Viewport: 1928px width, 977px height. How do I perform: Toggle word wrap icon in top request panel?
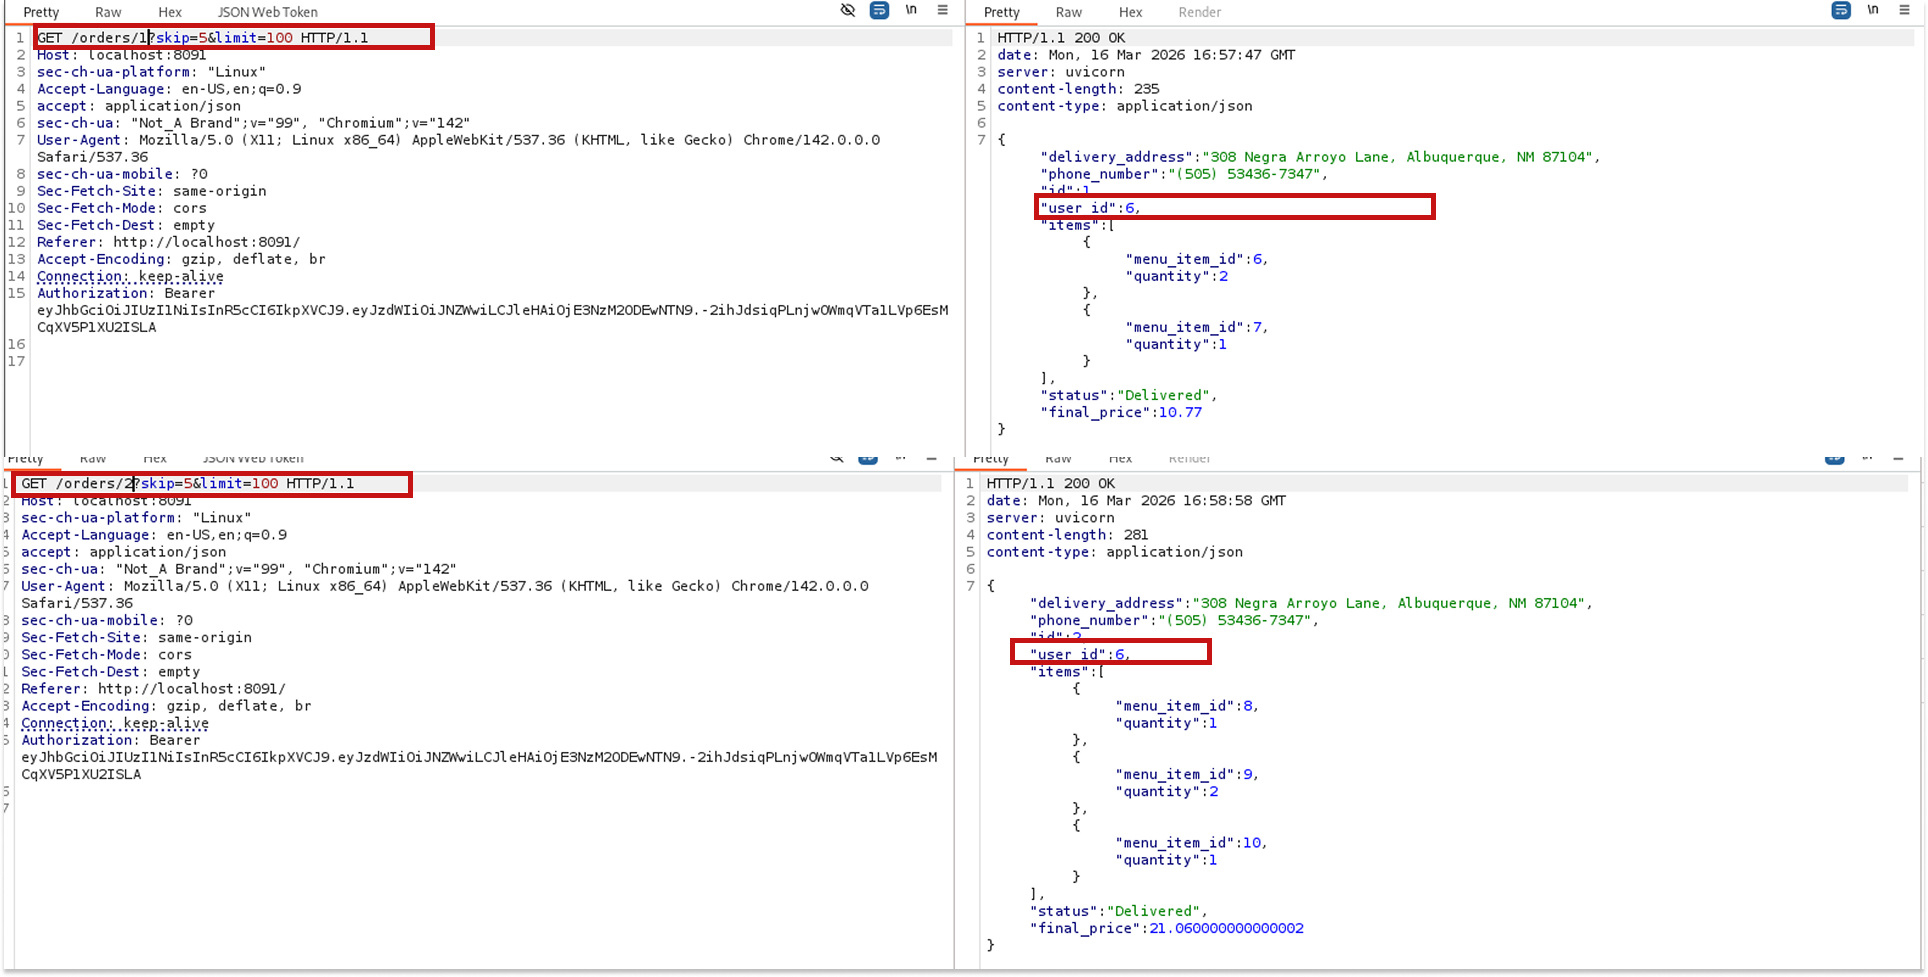[x=879, y=11]
